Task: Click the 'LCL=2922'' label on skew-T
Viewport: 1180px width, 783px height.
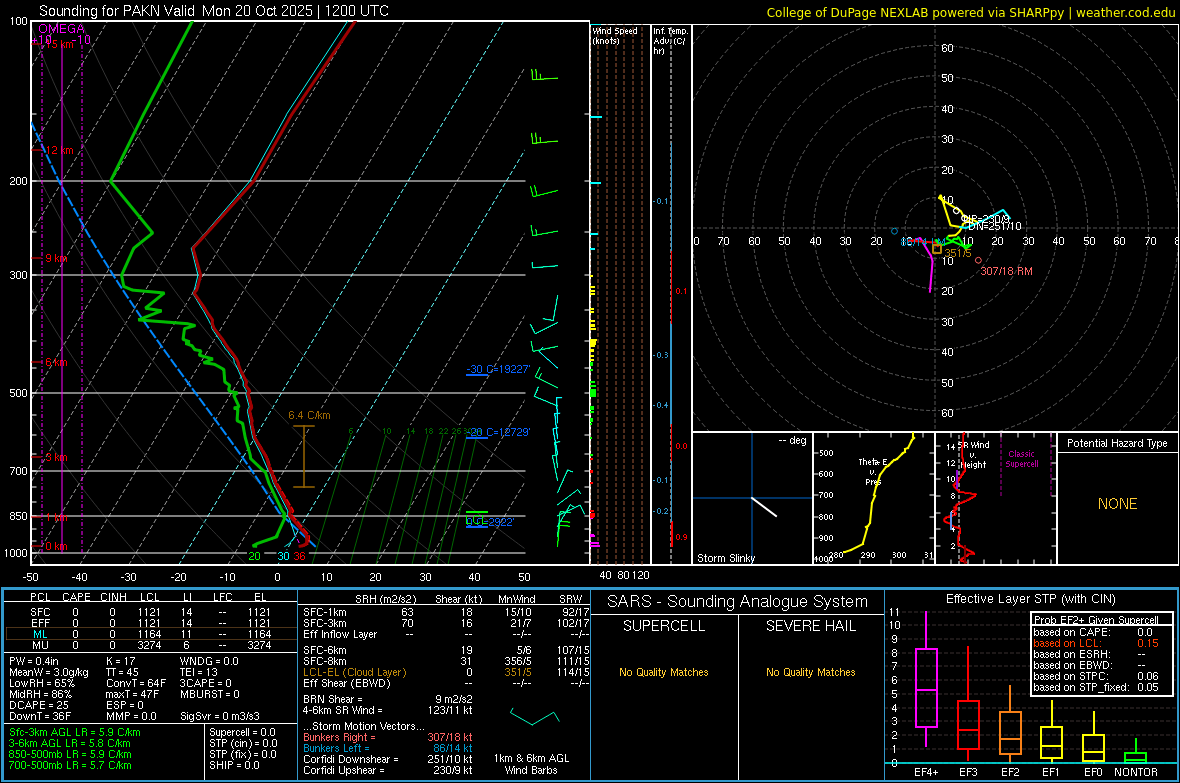Action: (489, 522)
